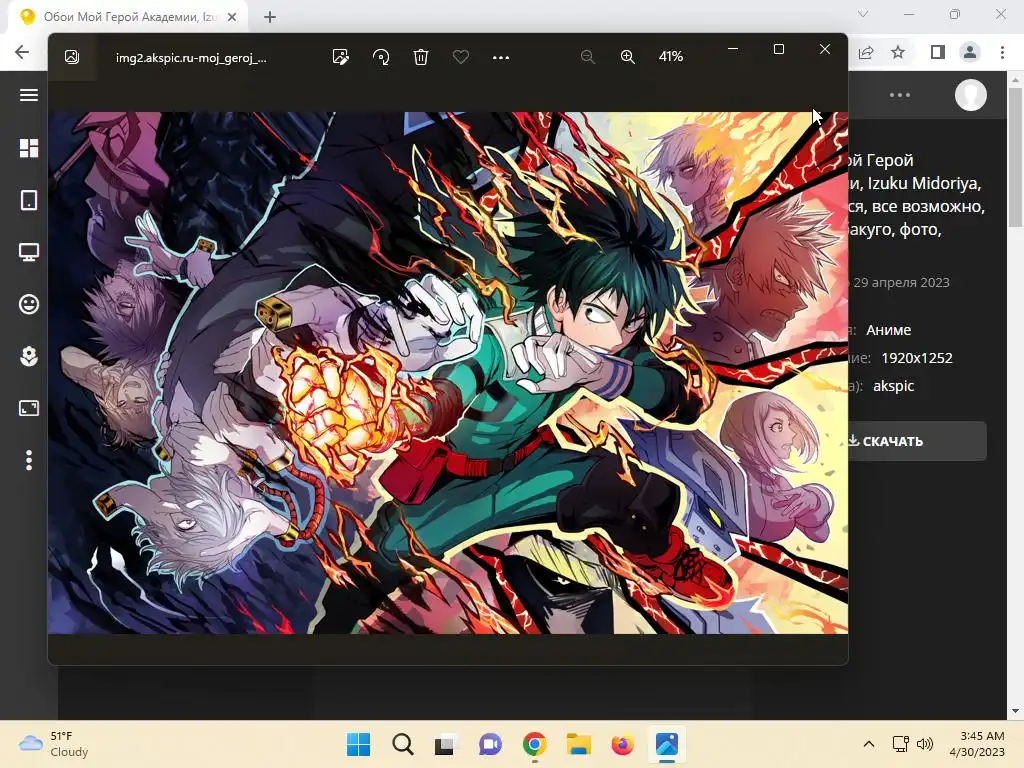Screen dimensions: 1024x768
Task: Switch to the Photos app on taskbar
Action: [x=667, y=744]
